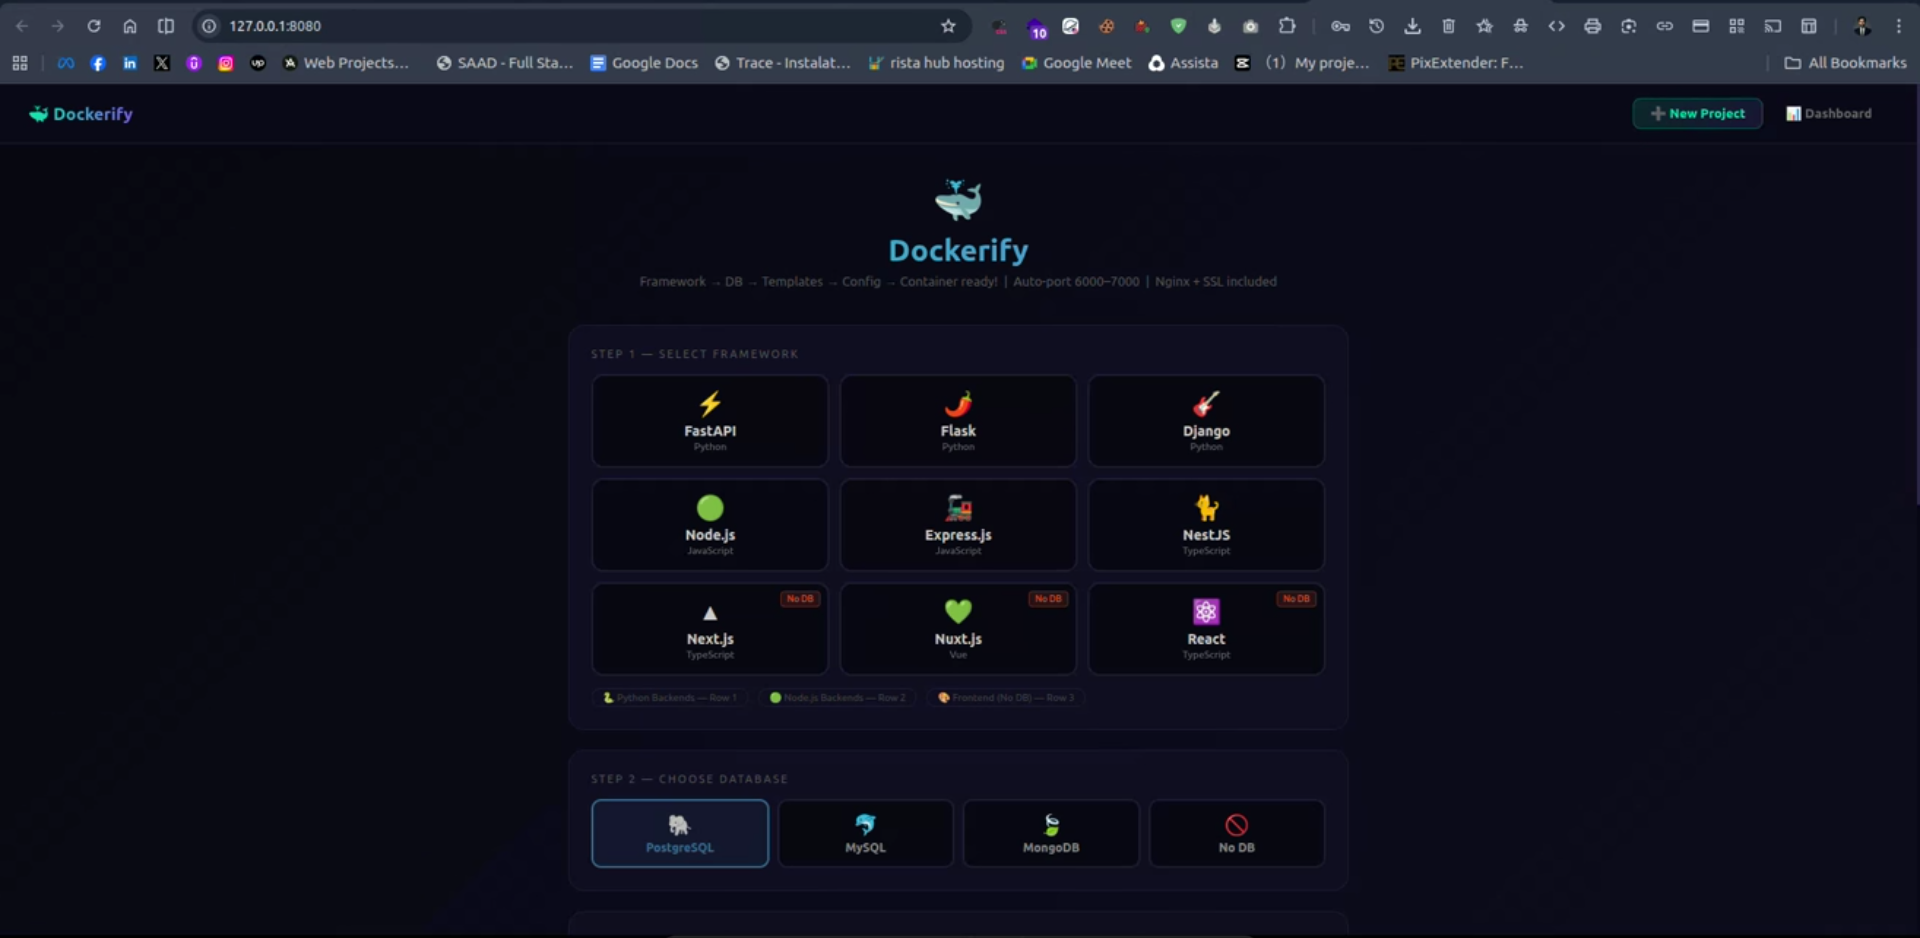Screen dimensions: 1920x938
Task: Choose the React framework card
Action: [1205, 629]
